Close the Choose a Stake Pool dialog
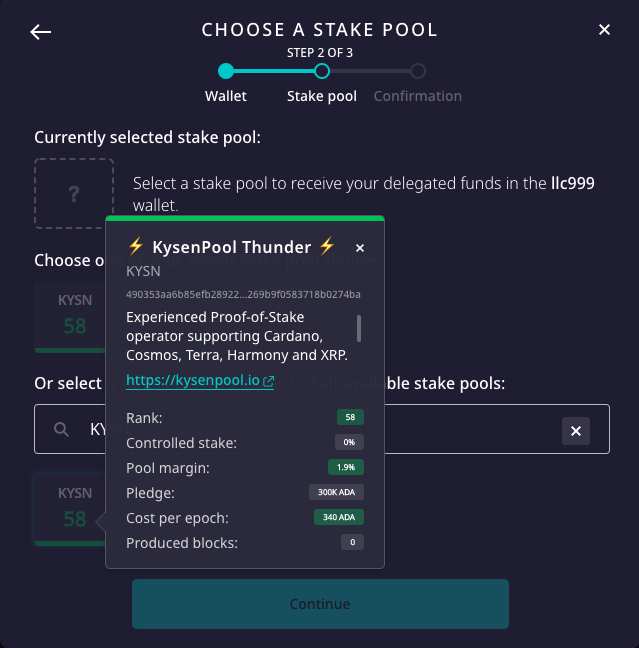639x648 pixels. point(604,30)
